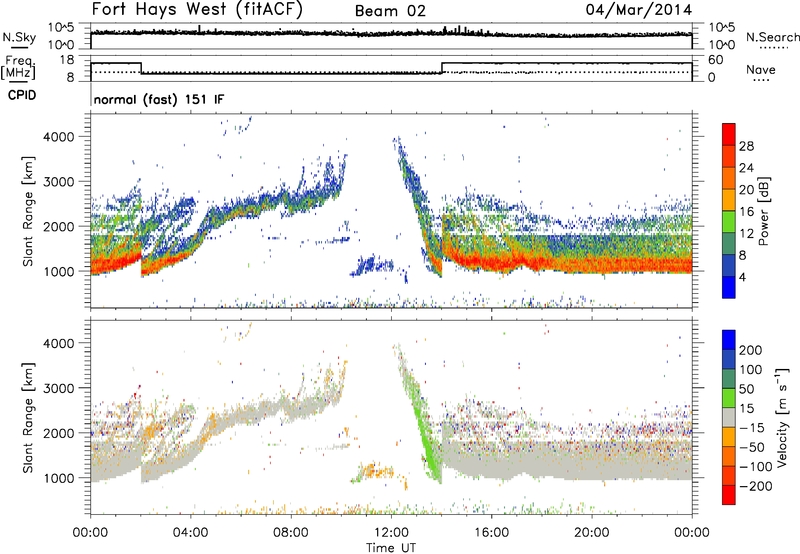Viewport: 800px width, 554px height.
Task: Click the orange patch near 11:30 in the velocity panel
Action: point(375,470)
